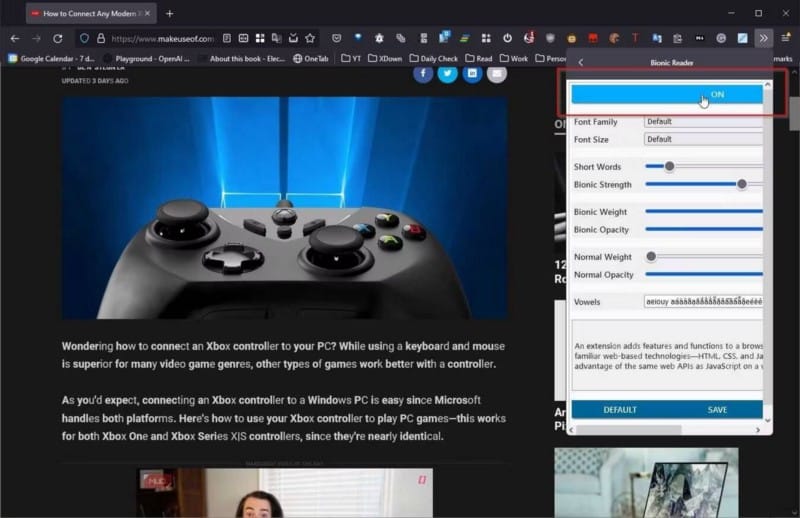
Task: Click the back arrow in Bionic Reader panel
Action: [581, 62]
